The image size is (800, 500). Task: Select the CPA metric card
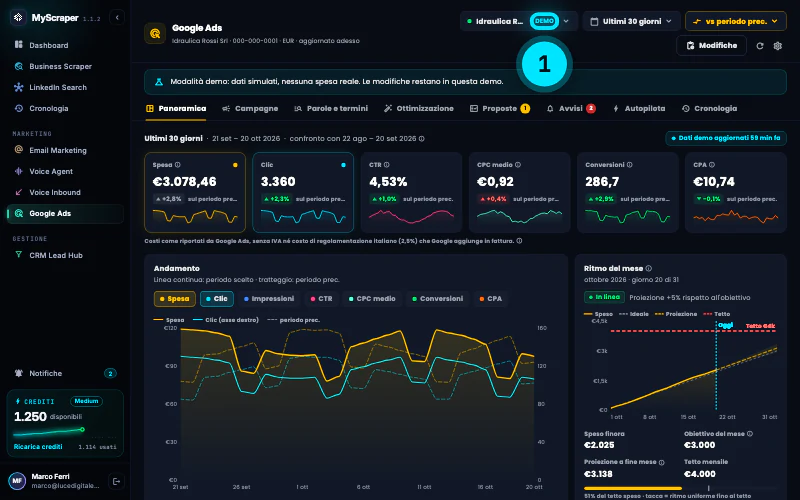tap(736, 192)
